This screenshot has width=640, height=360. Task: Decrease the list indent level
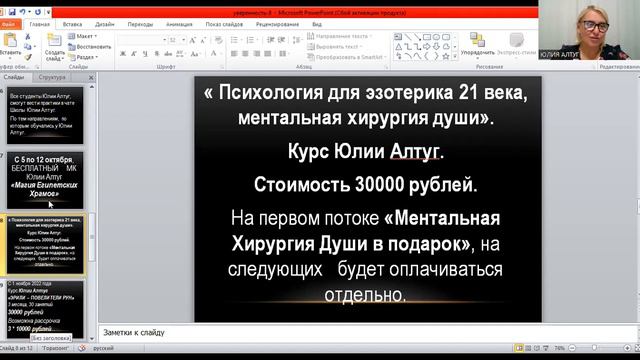tap(270, 40)
